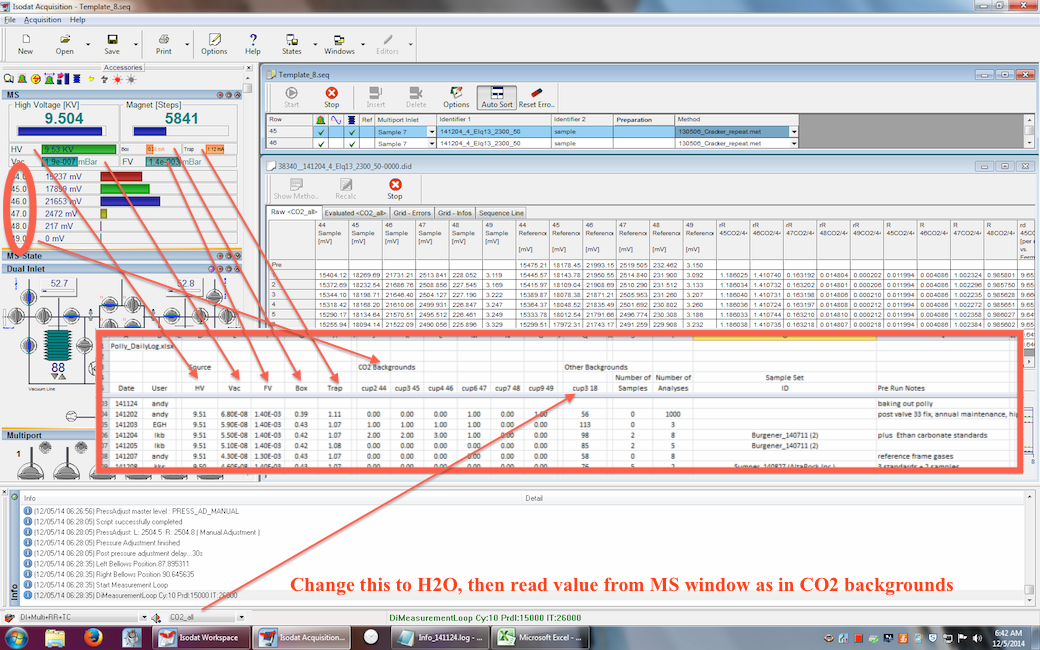Toggle the wave column cell in row 45
Viewport: 1040px width, 650px height.
337,132
